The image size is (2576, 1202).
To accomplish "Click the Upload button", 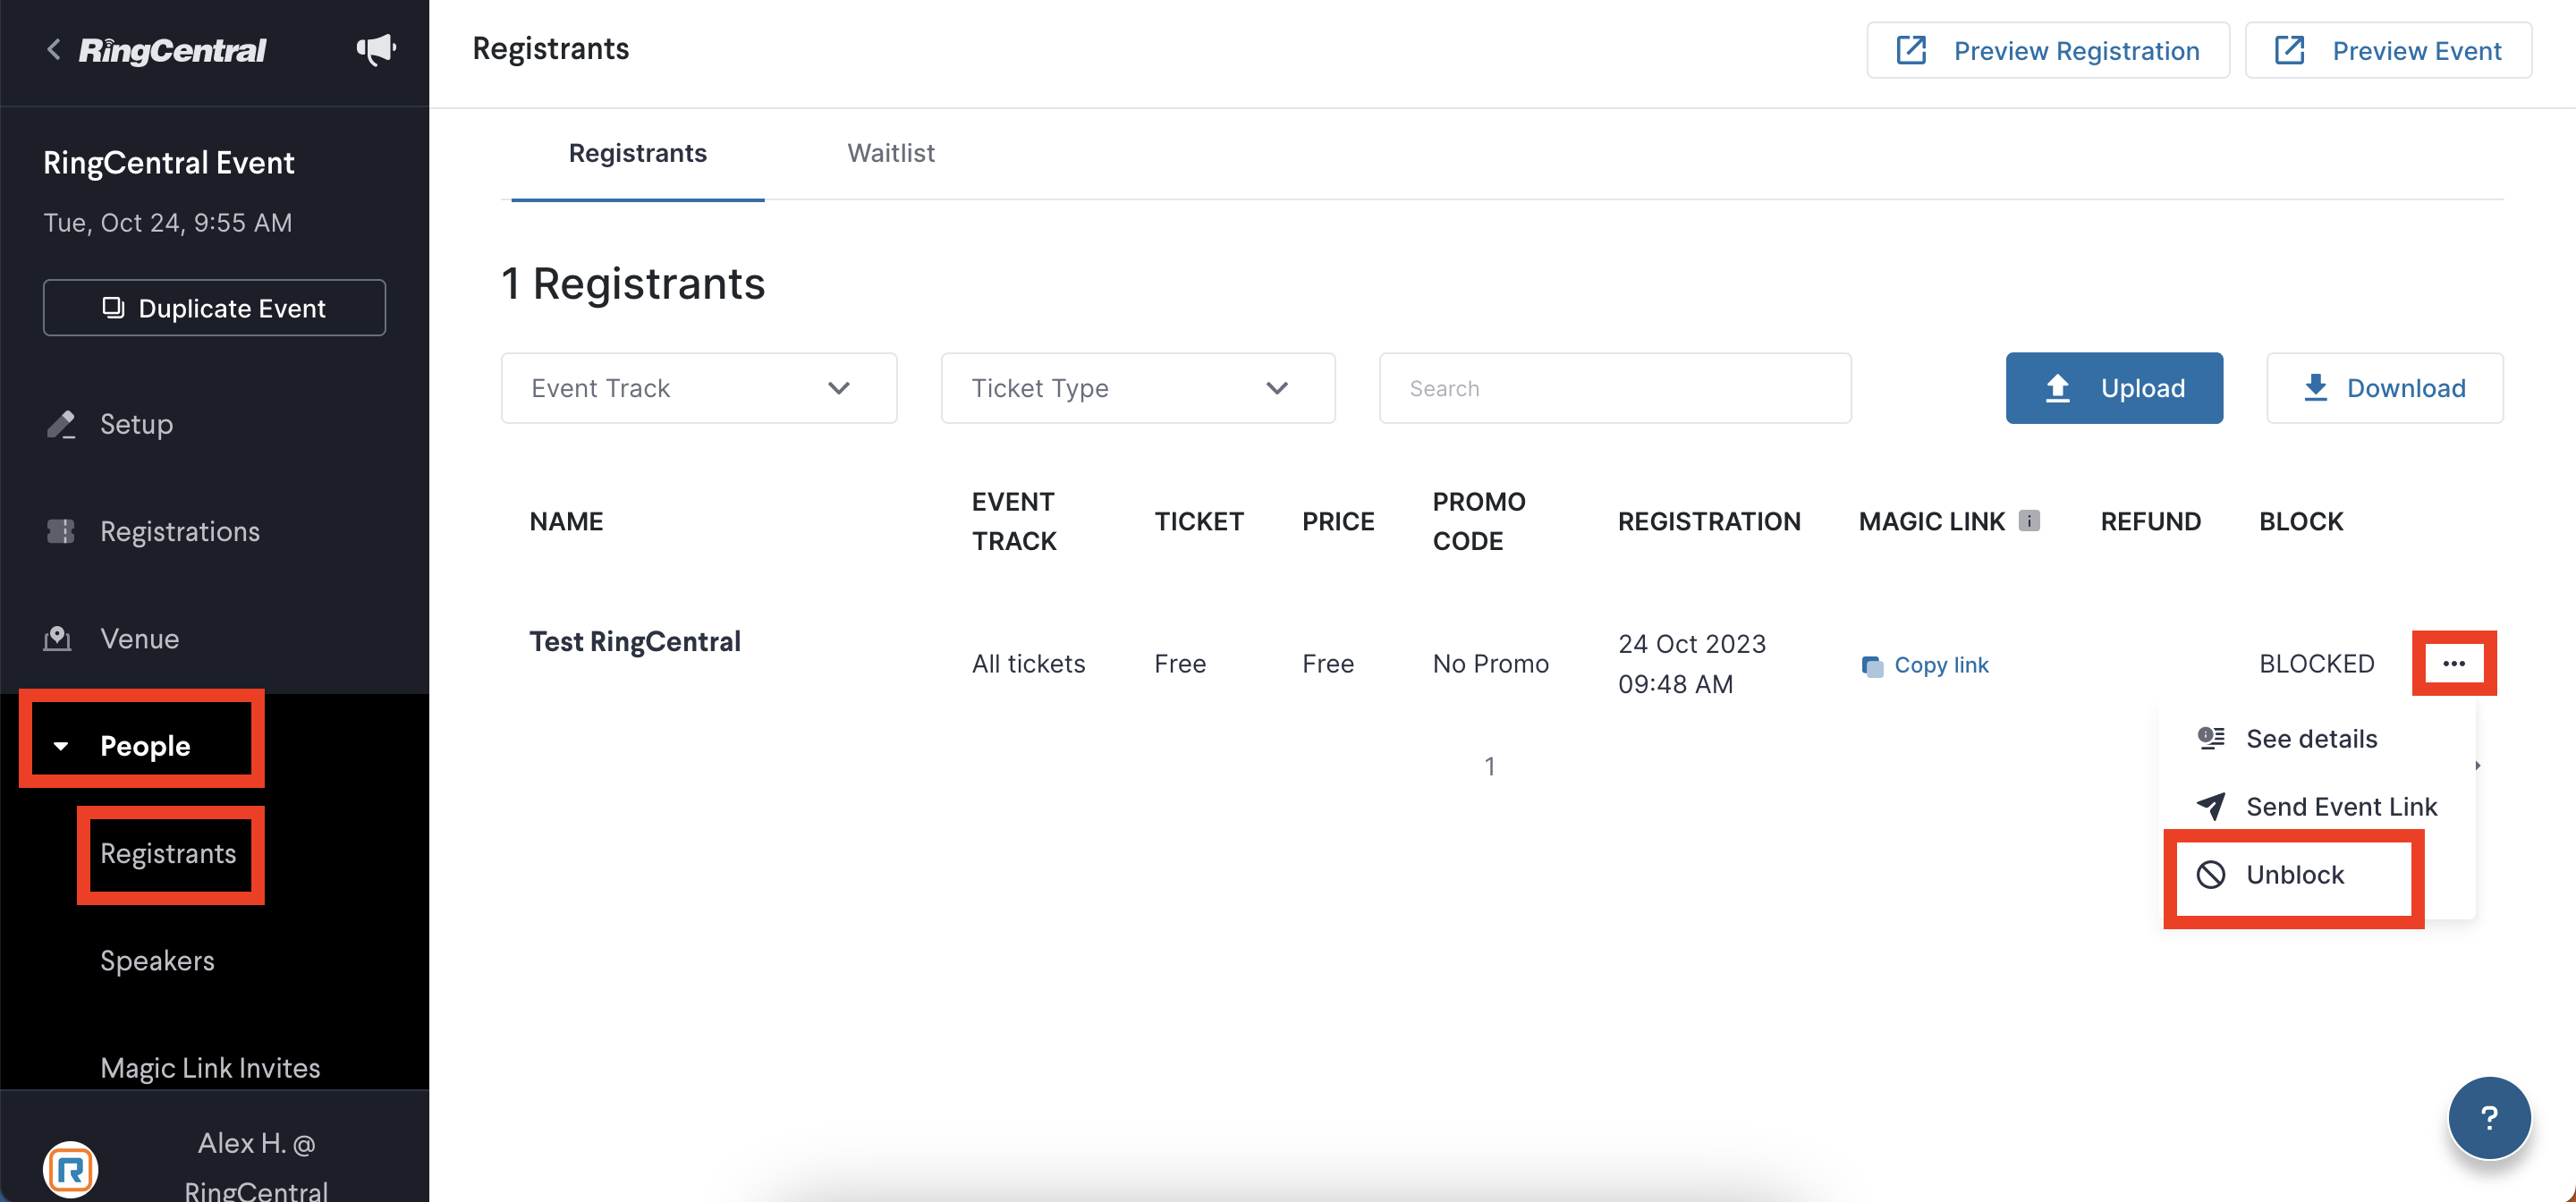I will coord(2114,388).
